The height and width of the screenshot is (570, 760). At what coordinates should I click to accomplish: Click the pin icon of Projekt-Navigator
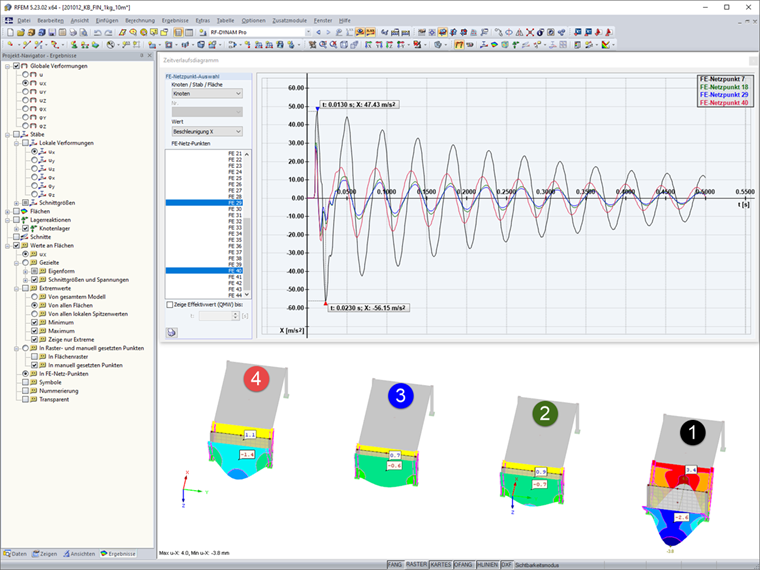pos(142,56)
